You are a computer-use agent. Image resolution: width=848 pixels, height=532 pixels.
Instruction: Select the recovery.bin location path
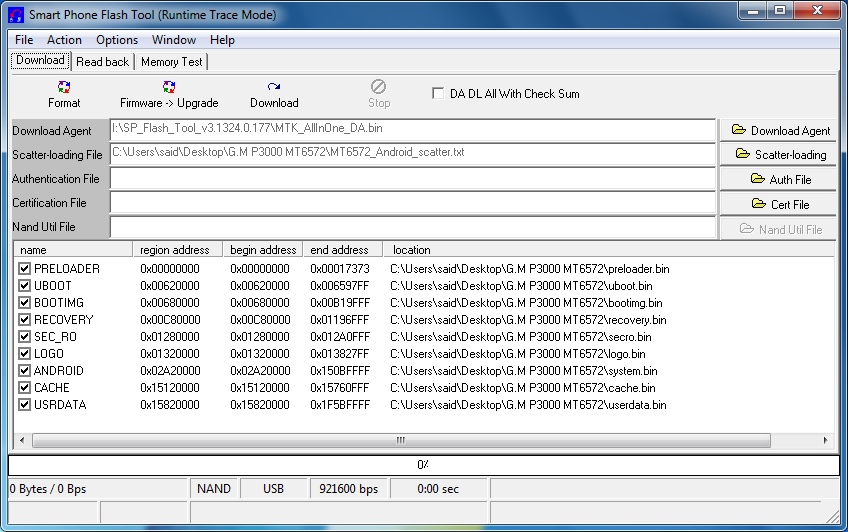coord(528,320)
